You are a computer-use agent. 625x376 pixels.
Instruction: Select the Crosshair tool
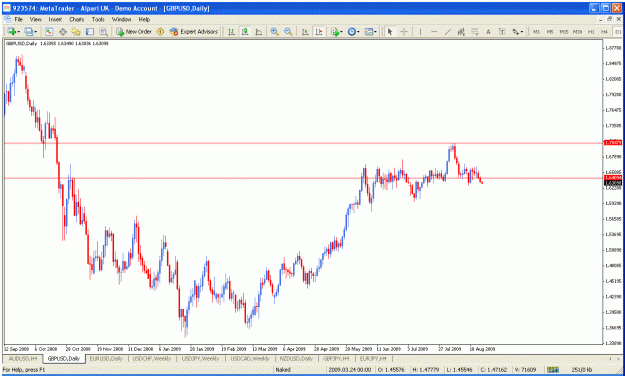coord(403,31)
